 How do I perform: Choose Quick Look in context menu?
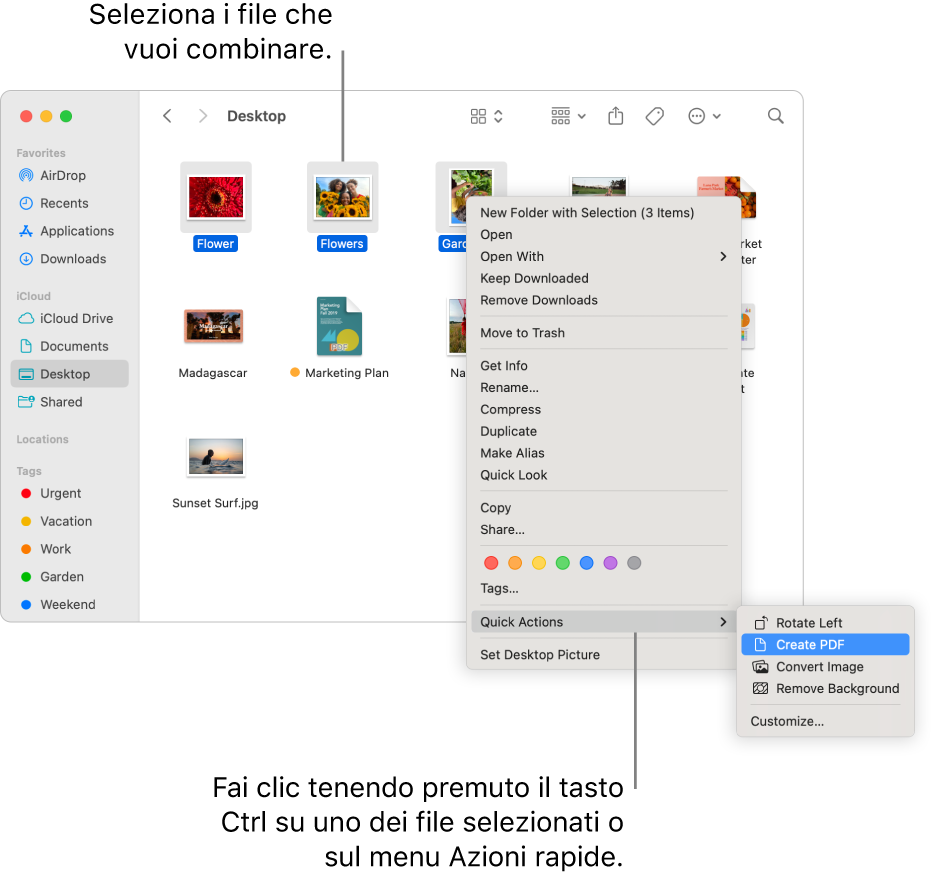(x=603, y=475)
